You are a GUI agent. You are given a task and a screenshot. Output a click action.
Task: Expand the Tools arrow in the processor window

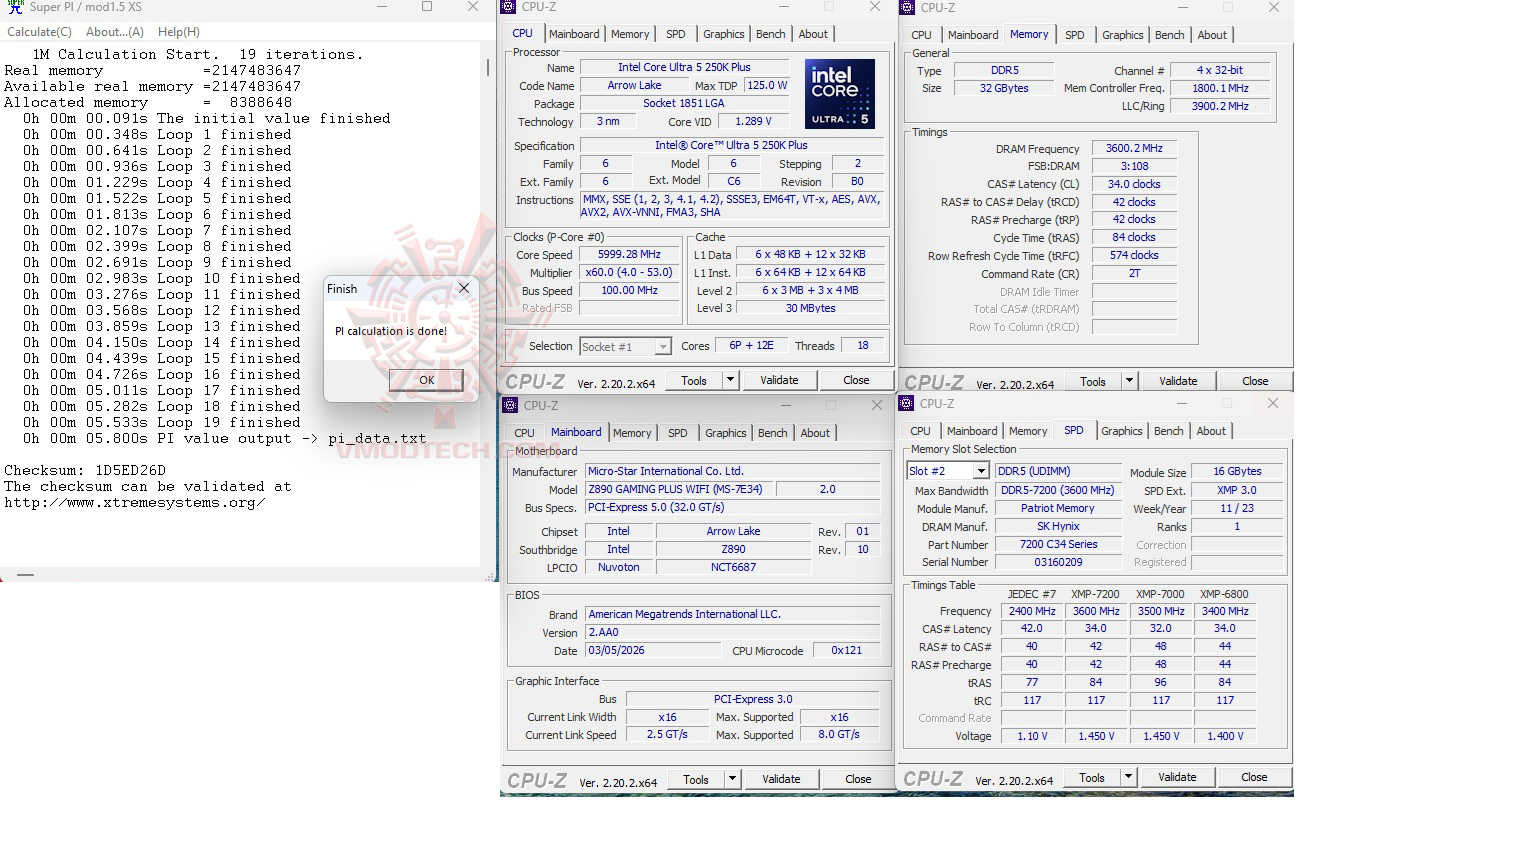pyautogui.click(x=730, y=380)
